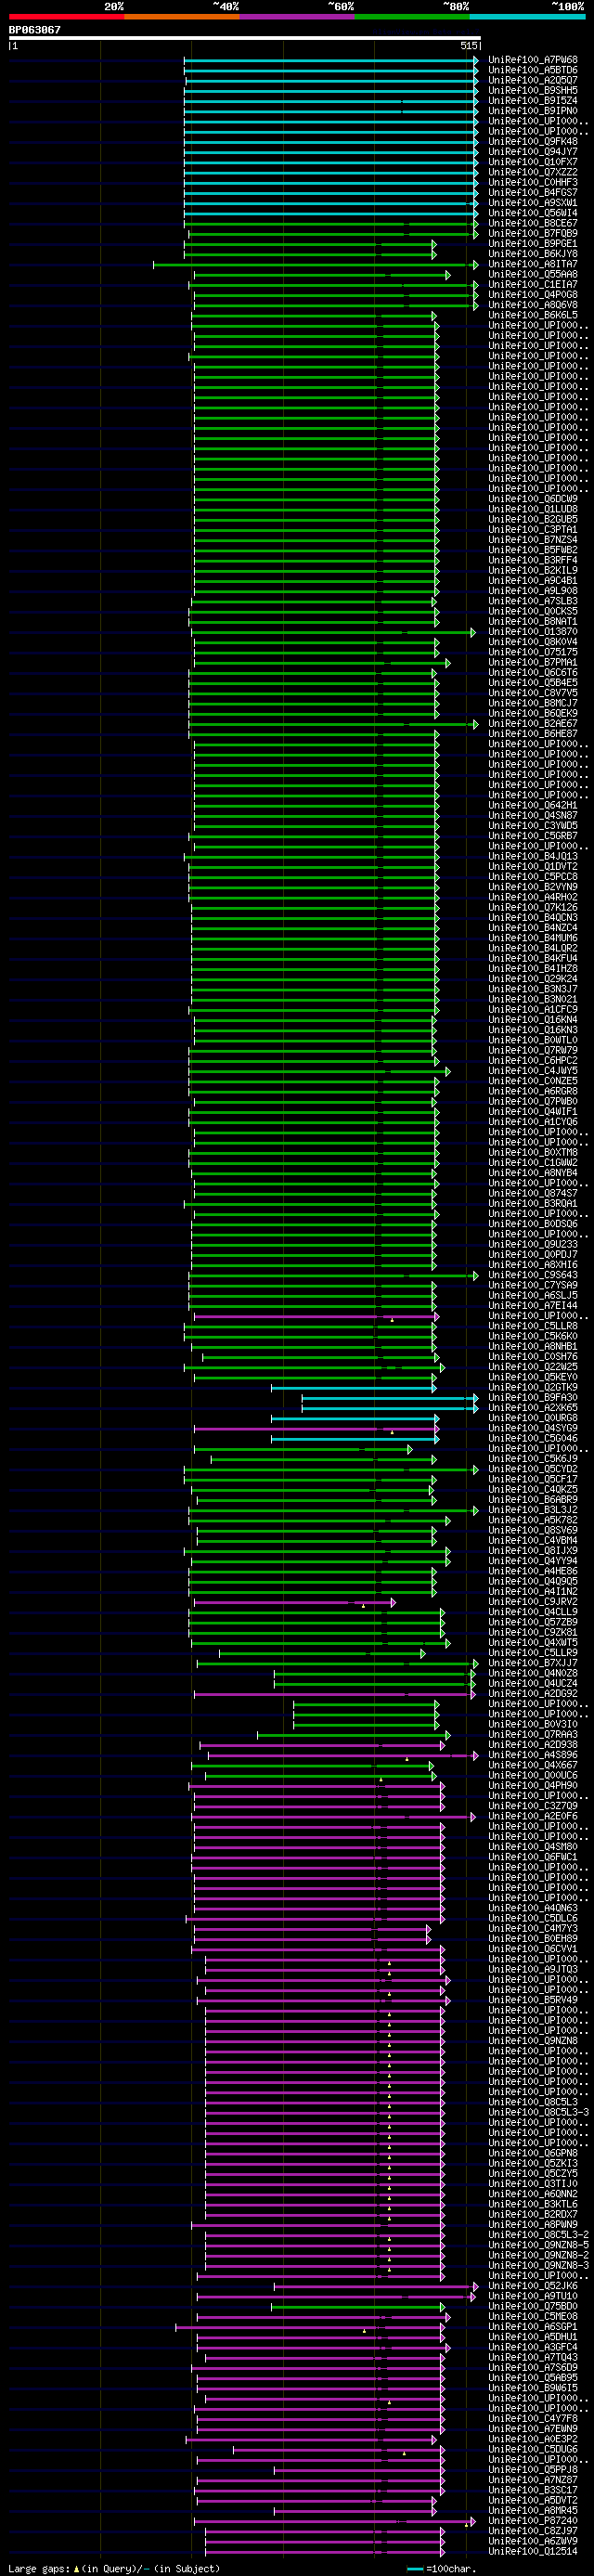This screenshot has width=594, height=2576.
Task: Select hit label UniRef100_C5LLR8
Action: (533, 1326)
